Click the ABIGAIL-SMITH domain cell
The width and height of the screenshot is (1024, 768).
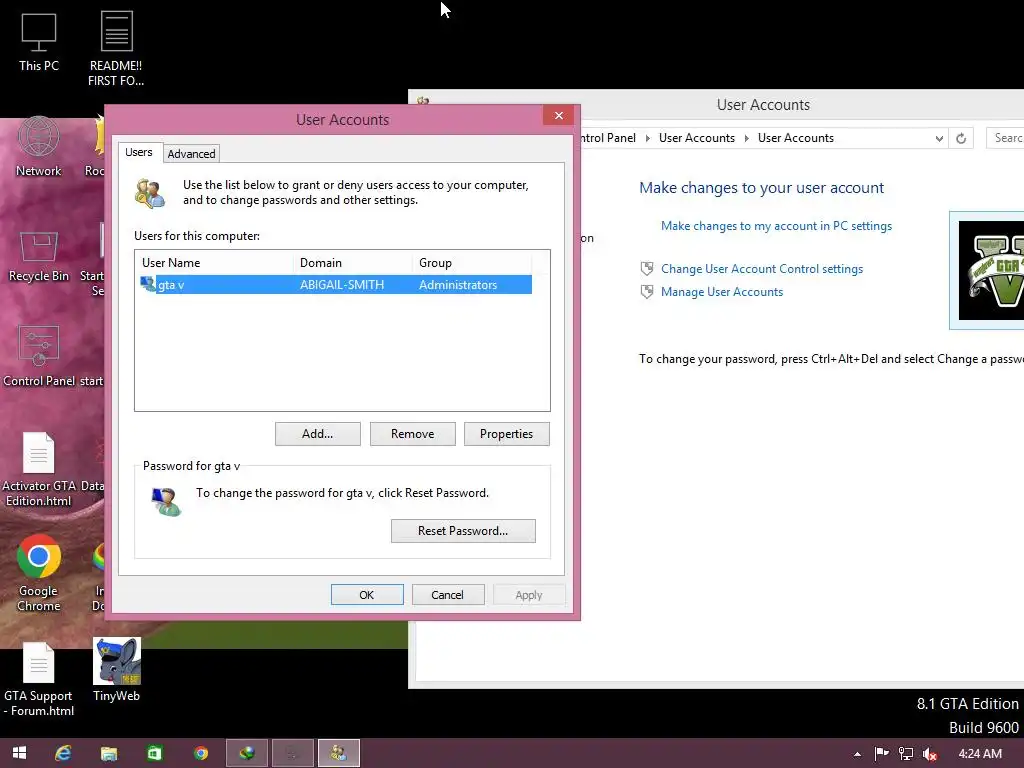click(x=342, y=285)
